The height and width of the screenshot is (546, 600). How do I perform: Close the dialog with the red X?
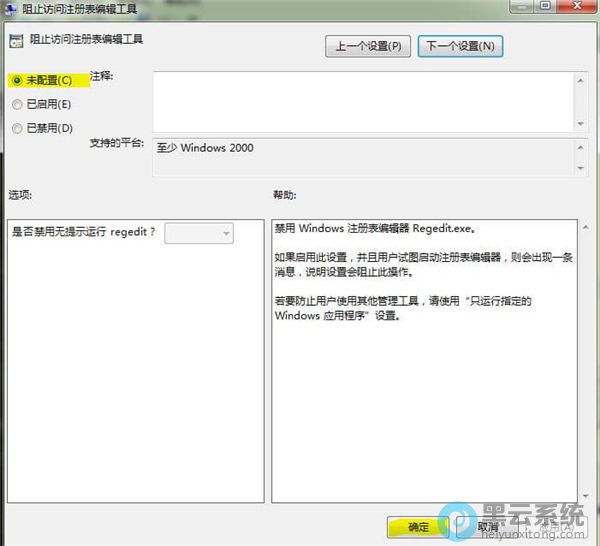pos(577,7)
